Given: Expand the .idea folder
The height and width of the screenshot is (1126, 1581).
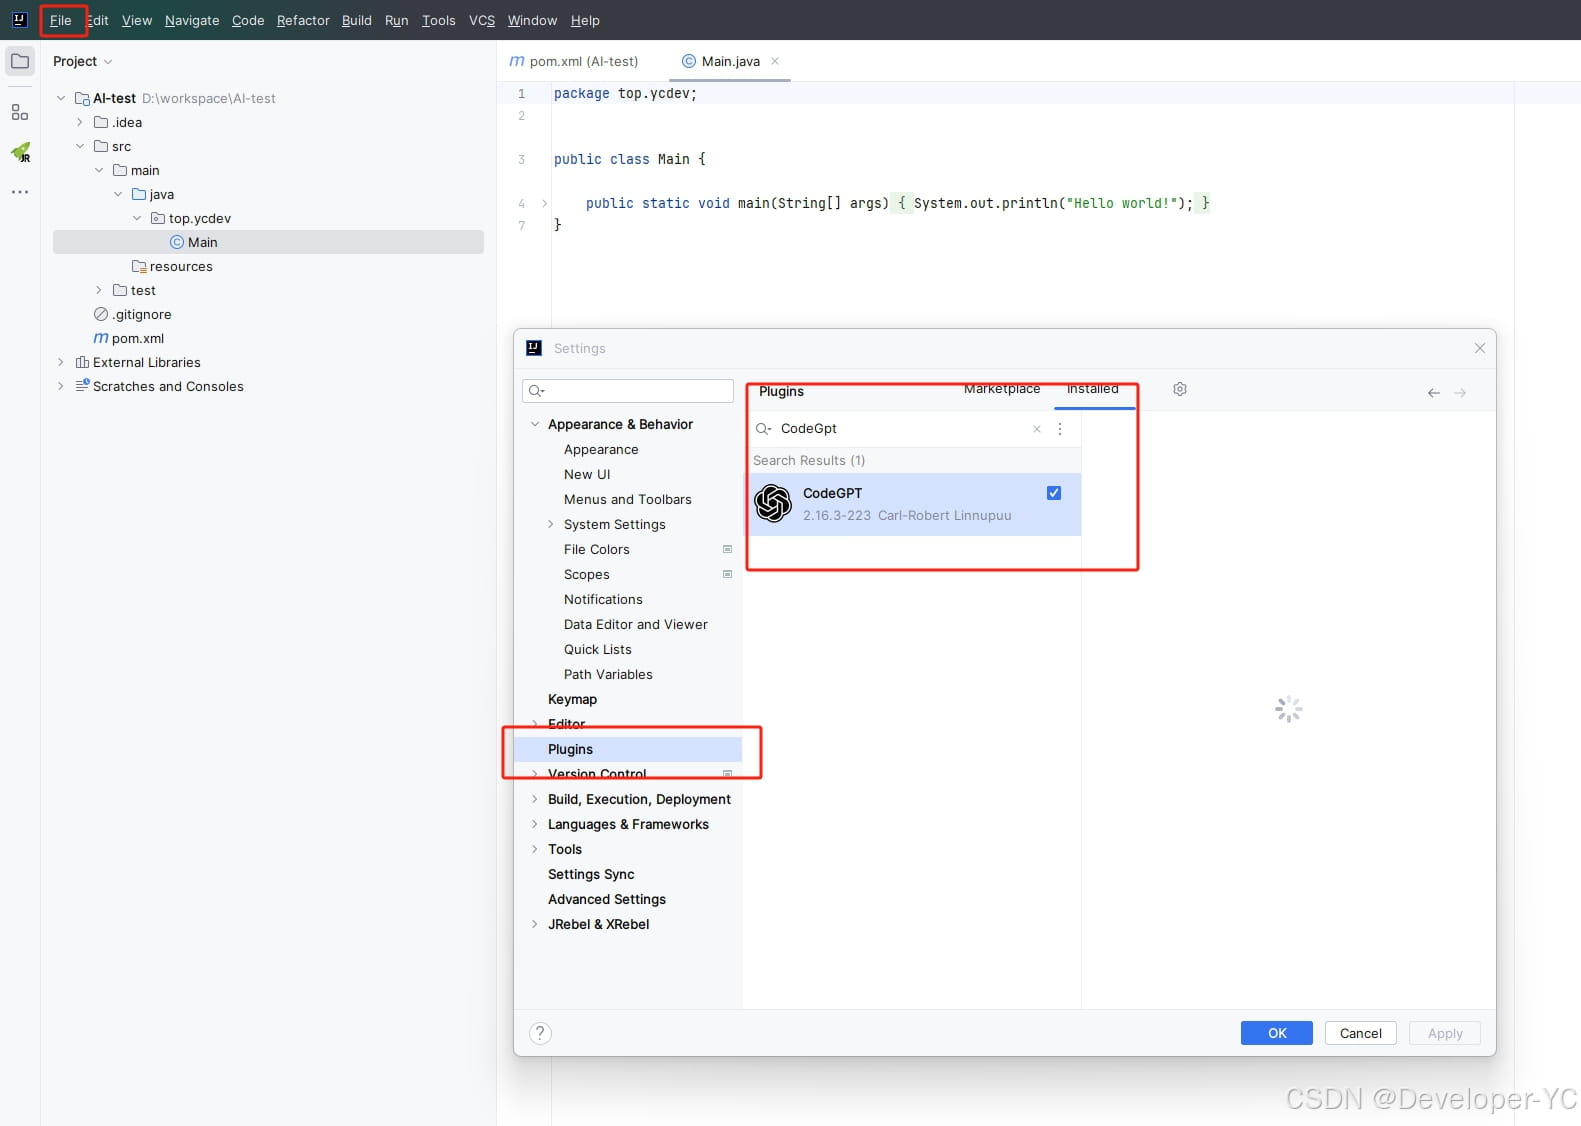Looking at the screenshot, I should (x=80, y=122).
